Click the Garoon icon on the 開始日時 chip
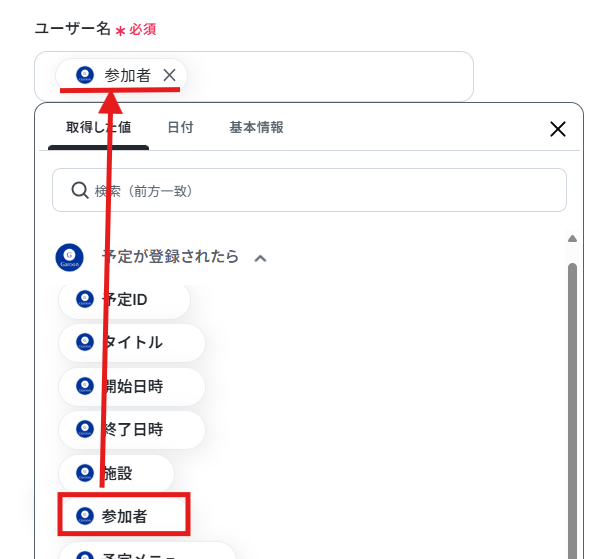The height and width of the screenshot is (559, 602). [x=85, y=385]
